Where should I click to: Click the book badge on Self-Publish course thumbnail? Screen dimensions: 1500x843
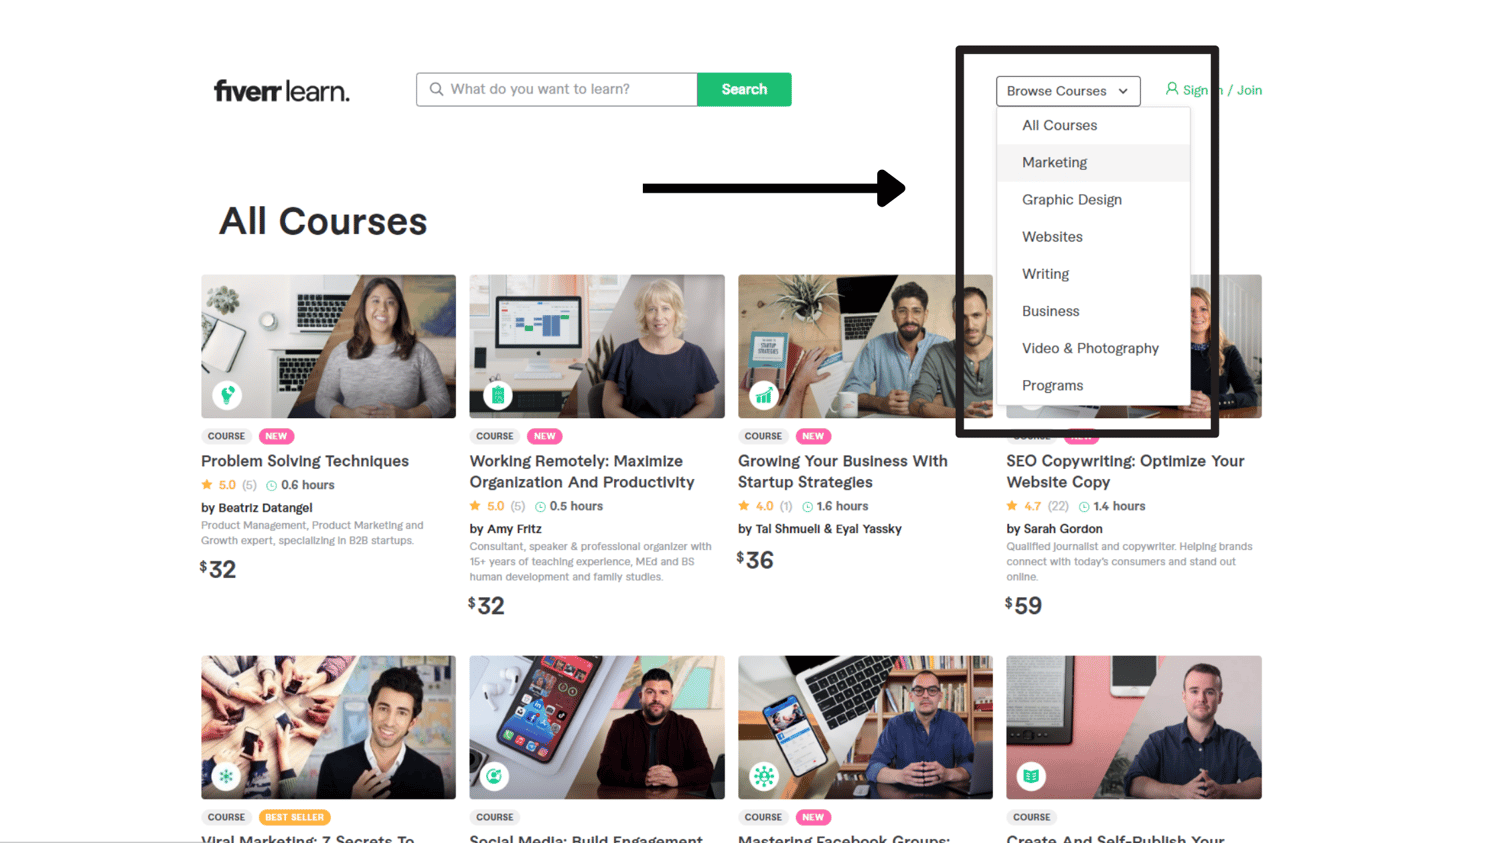pos(1031,776)
